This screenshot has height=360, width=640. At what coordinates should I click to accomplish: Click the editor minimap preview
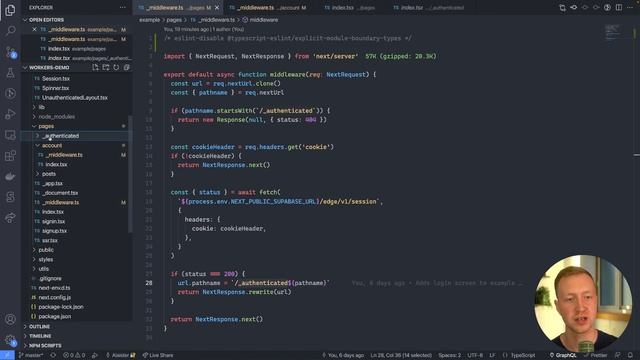click(x=612, y=32)
